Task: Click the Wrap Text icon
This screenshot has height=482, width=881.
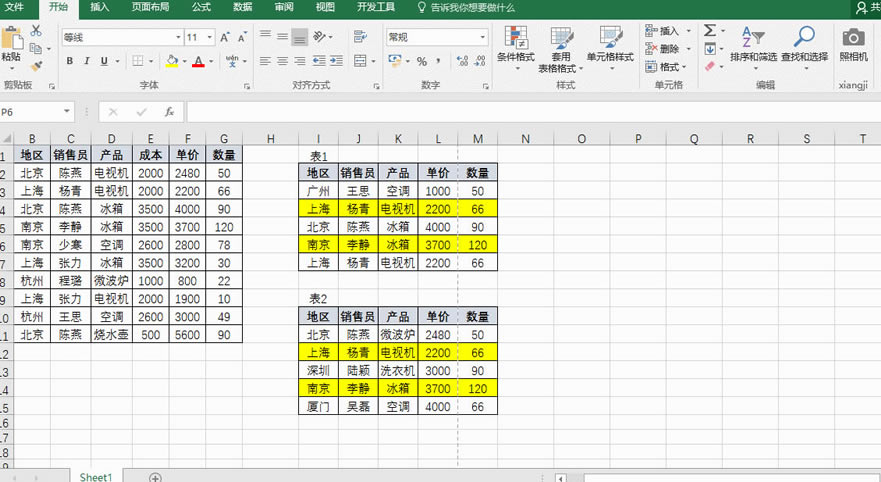Action: 360,37
